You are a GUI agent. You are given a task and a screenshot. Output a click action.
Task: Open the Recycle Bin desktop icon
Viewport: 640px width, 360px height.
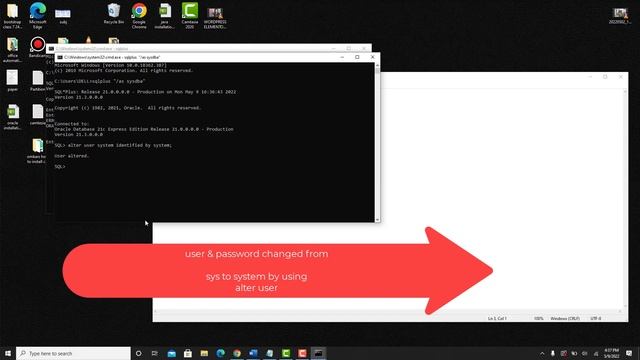coord(113,14)
